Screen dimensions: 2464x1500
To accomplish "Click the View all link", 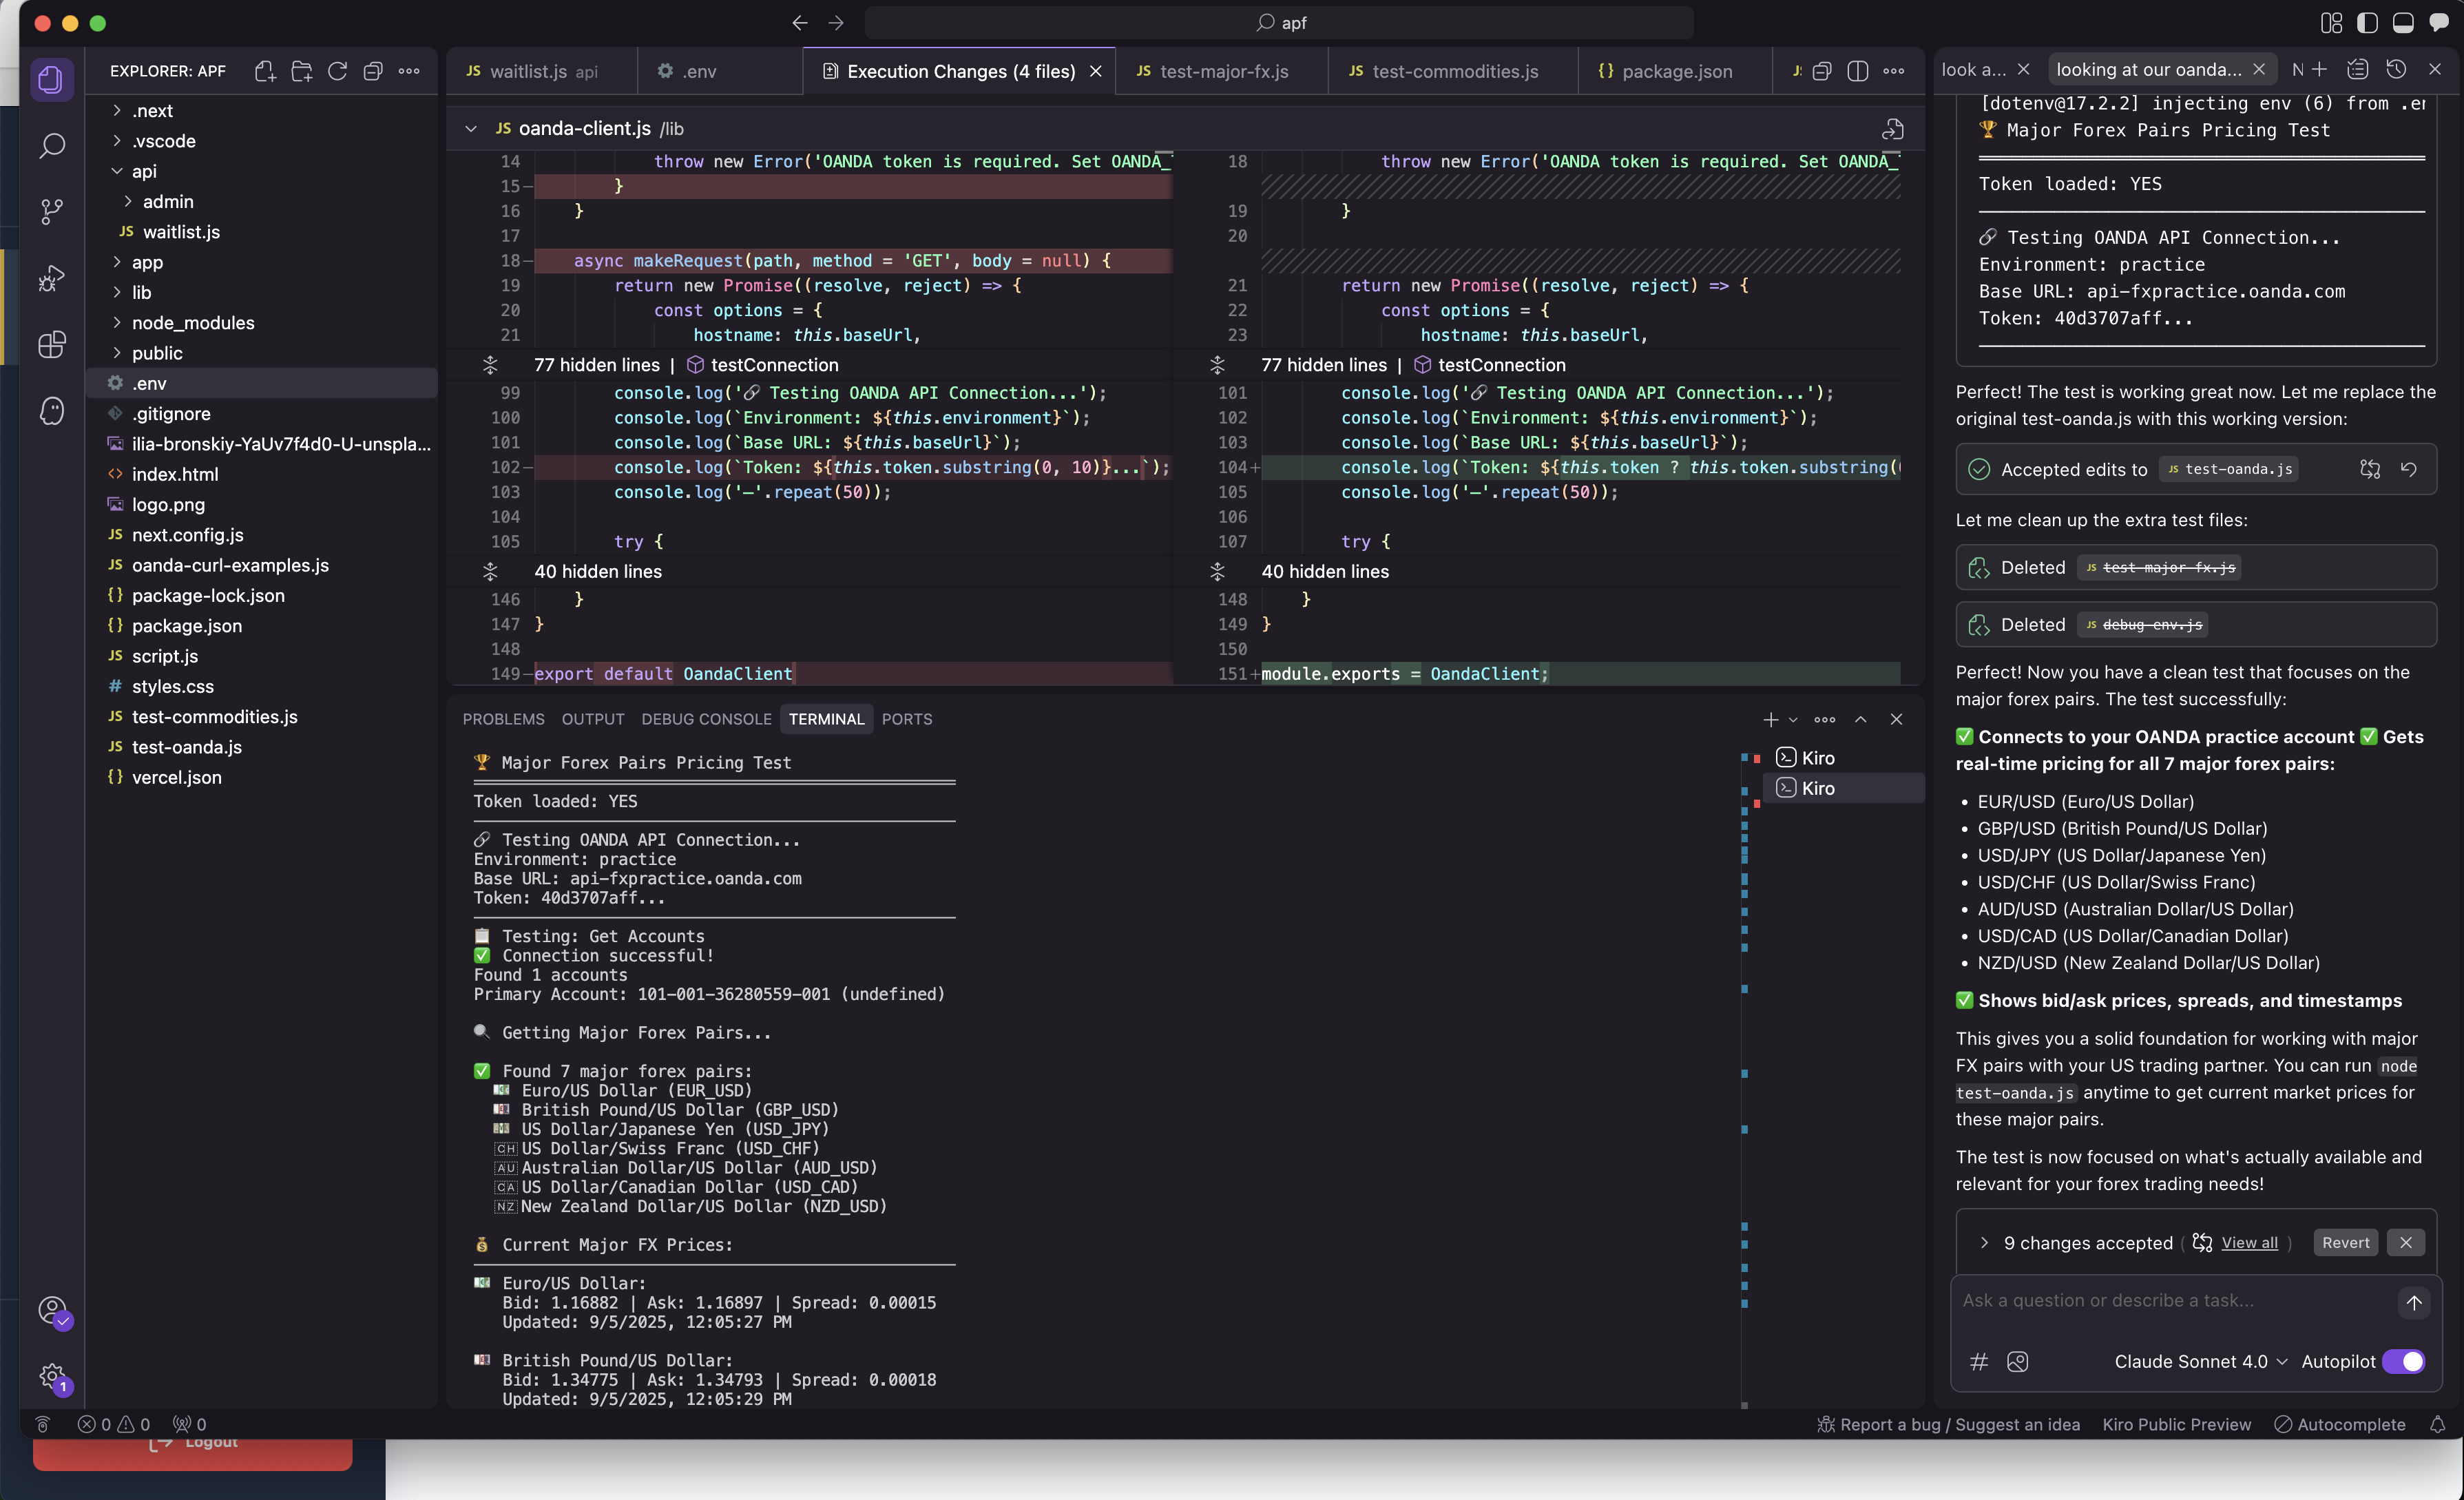I will pos(2249,1242).
